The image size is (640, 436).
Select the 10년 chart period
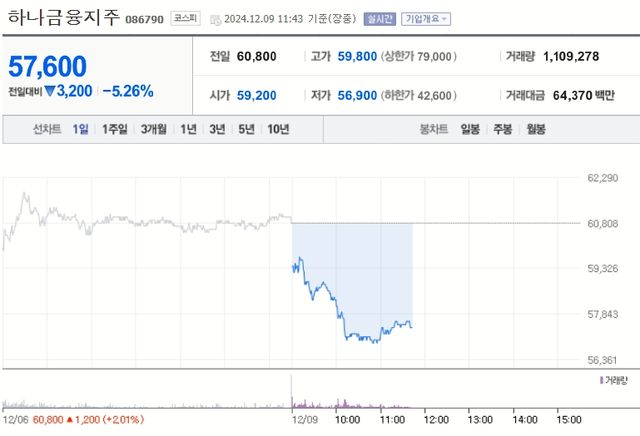pos(278,129)
